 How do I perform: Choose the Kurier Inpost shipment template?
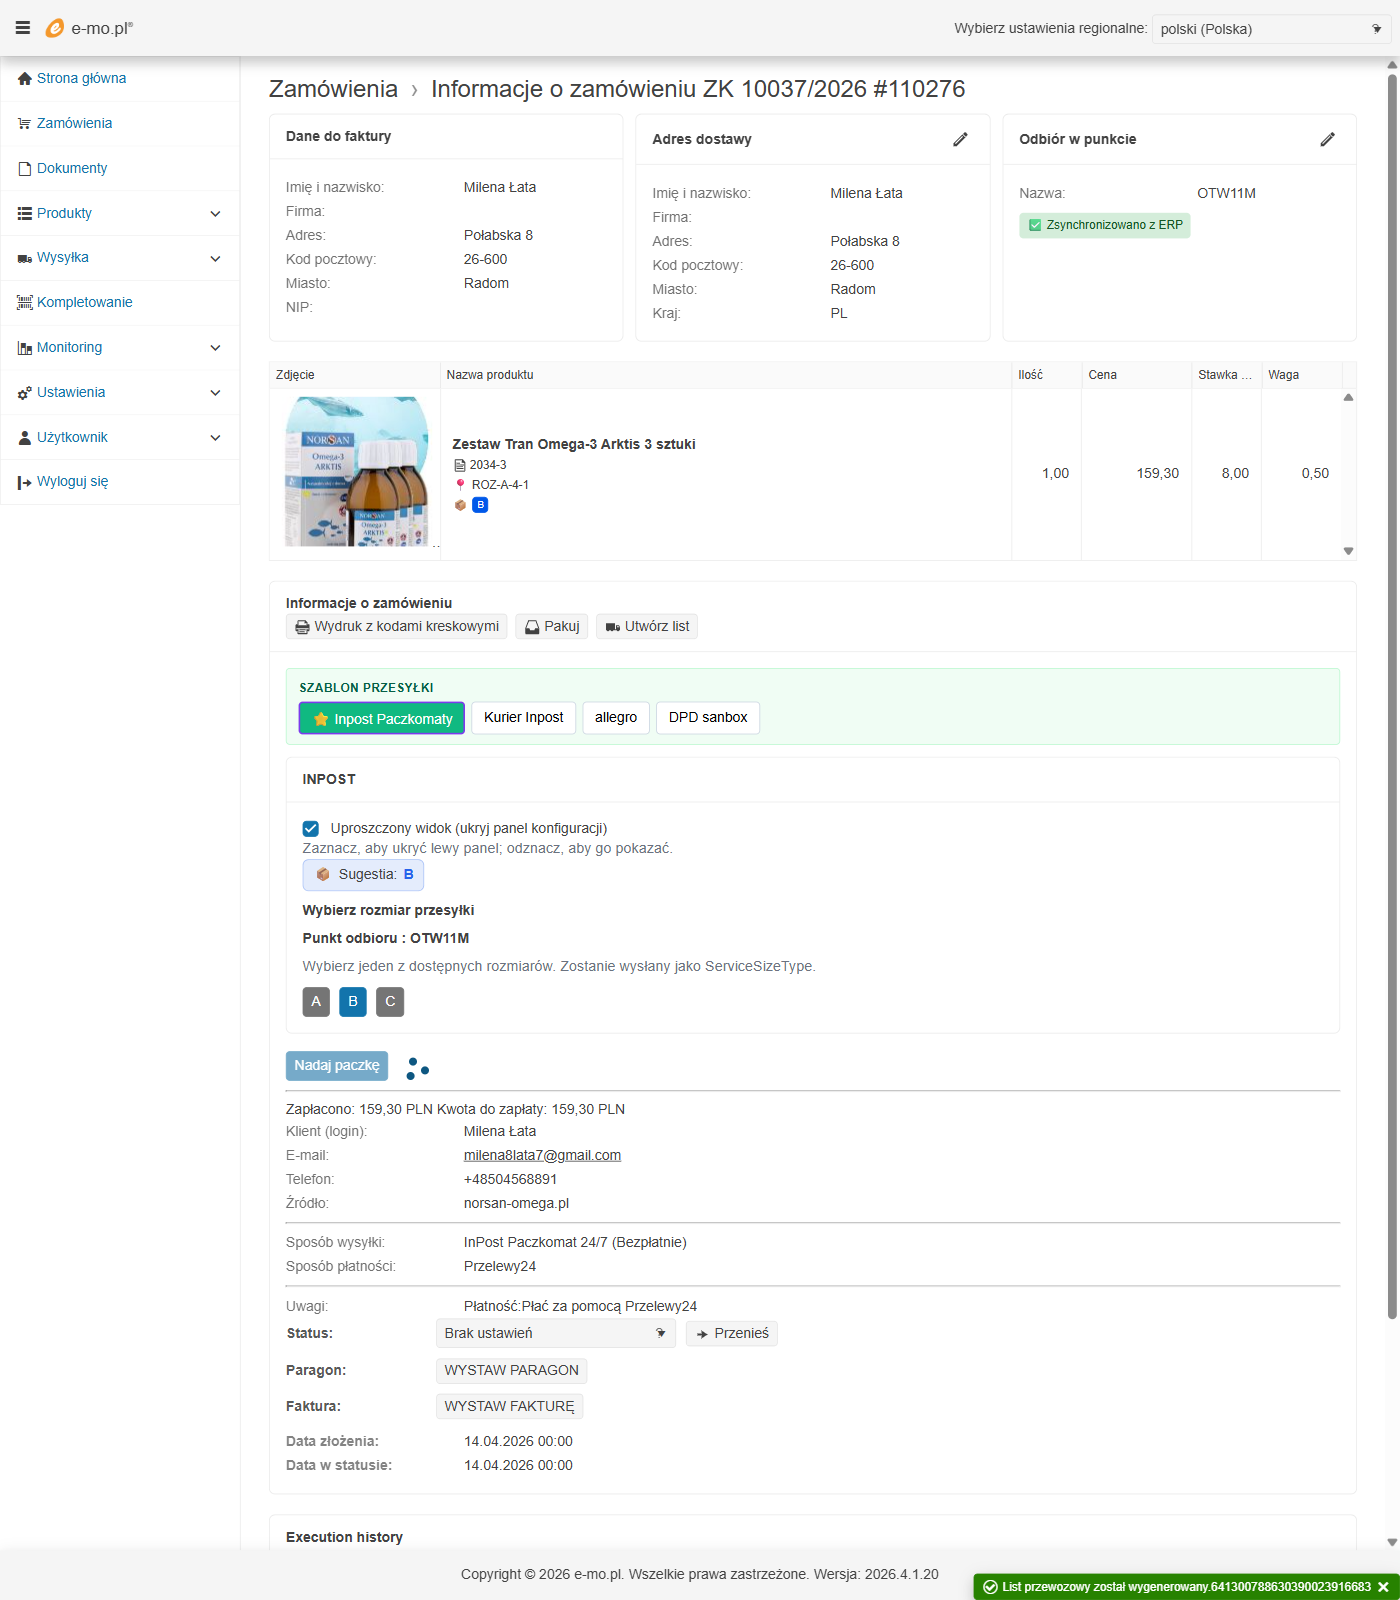click(523, 717)
